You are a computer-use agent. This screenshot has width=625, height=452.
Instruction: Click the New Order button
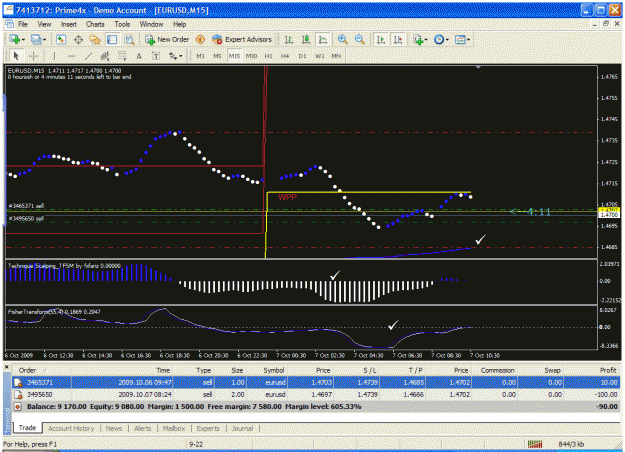pyautogui.click(x=167, y=39)
